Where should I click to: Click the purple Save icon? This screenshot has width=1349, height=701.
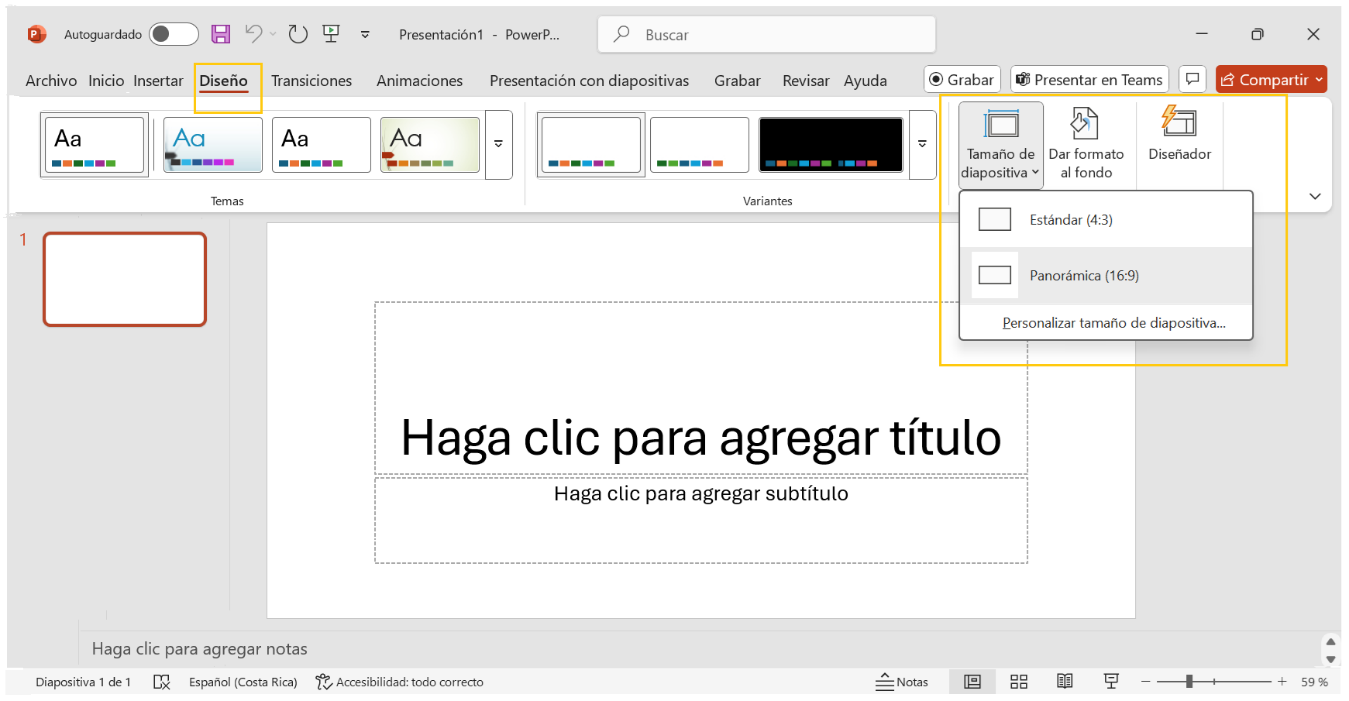221,34
